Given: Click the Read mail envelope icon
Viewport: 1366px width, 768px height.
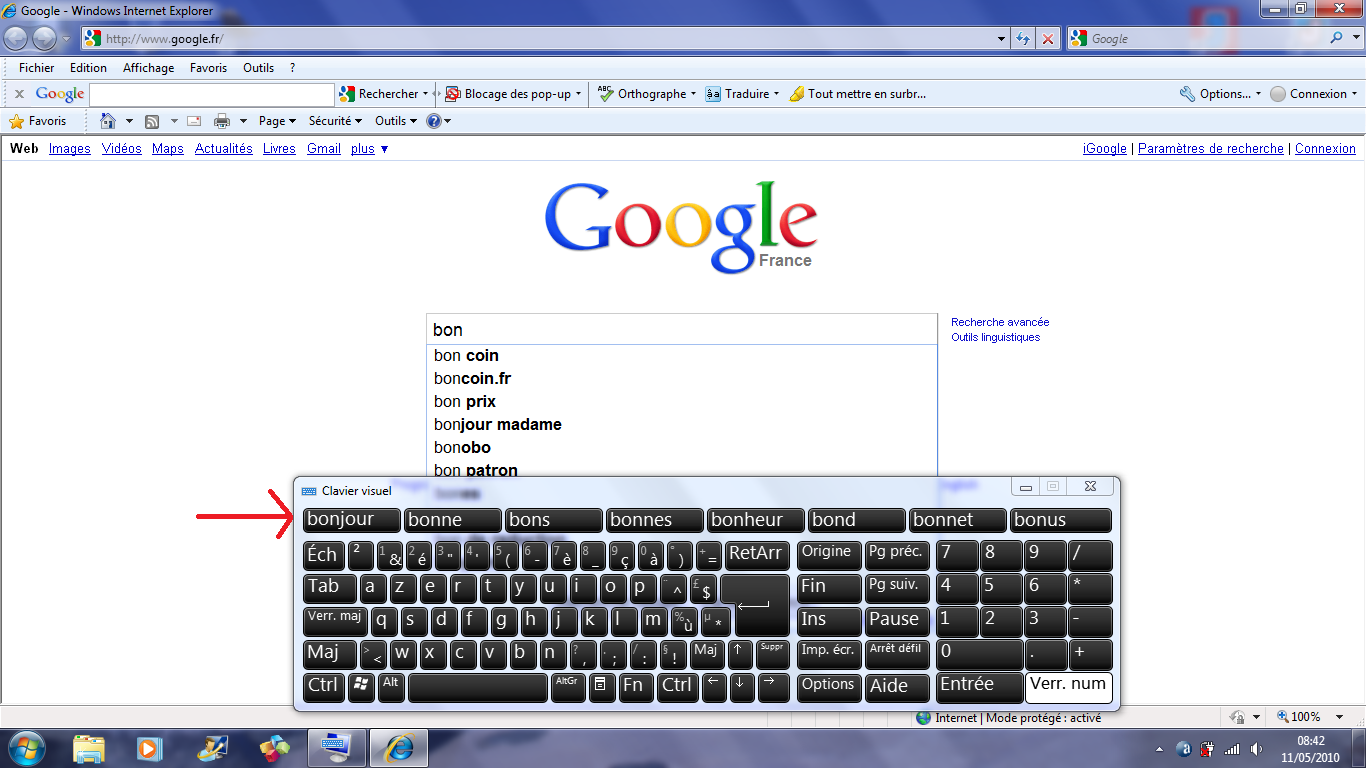Looking at the screenshot, I should click(194, 121).
